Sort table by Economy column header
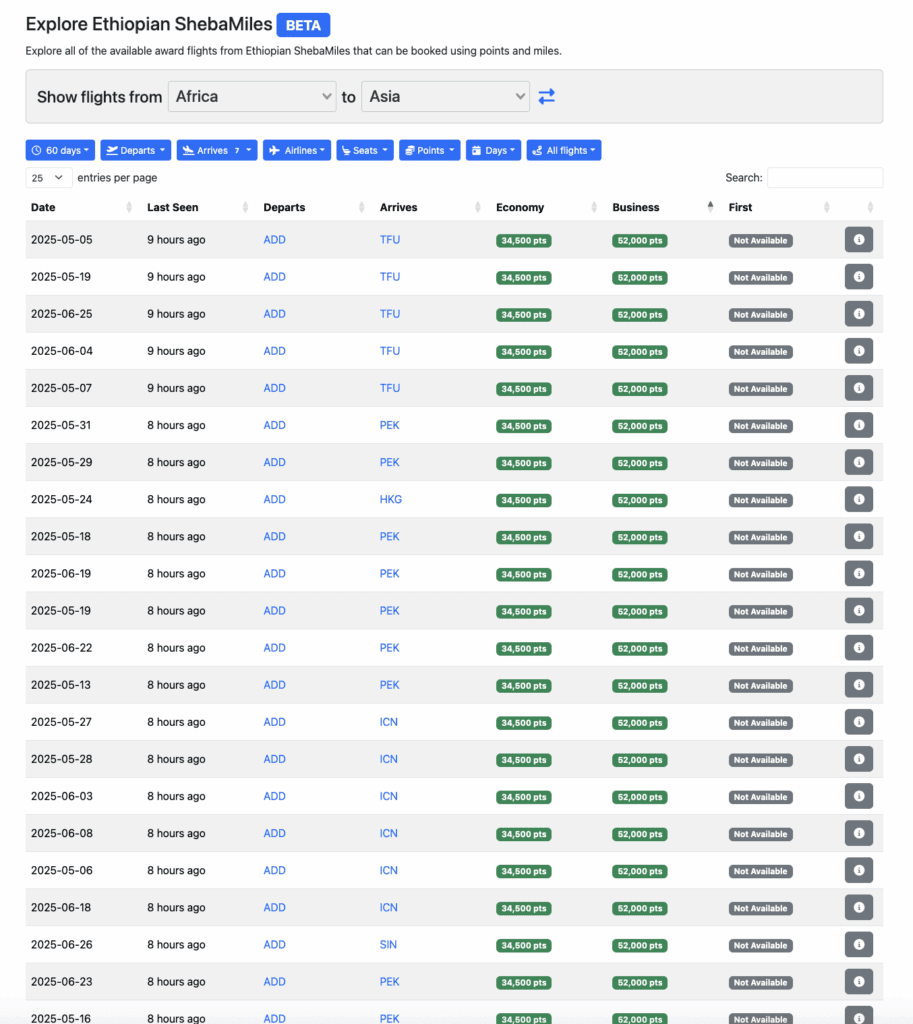This screenshot has width=913, height=1024. tap(520, 207)
